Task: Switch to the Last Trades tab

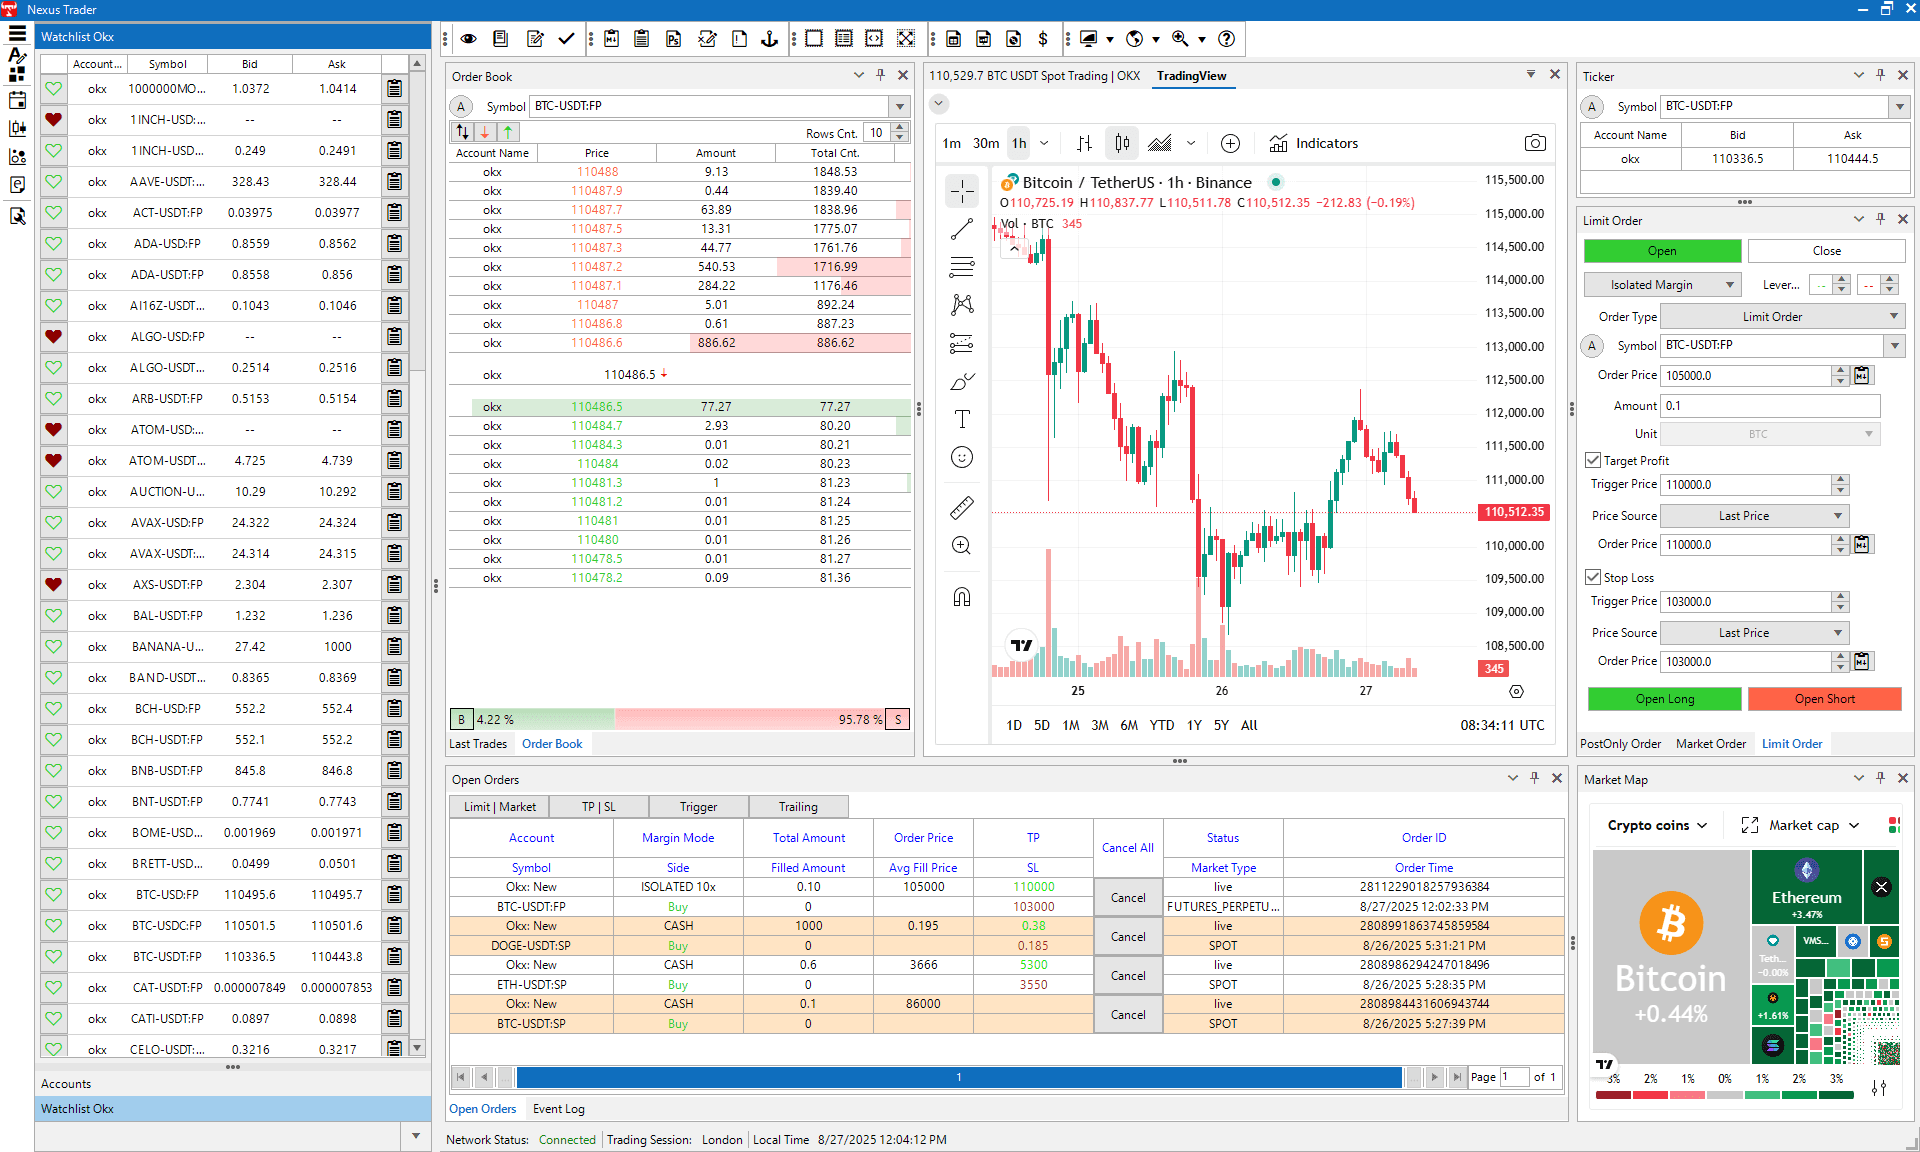Action: click(478, 743)
